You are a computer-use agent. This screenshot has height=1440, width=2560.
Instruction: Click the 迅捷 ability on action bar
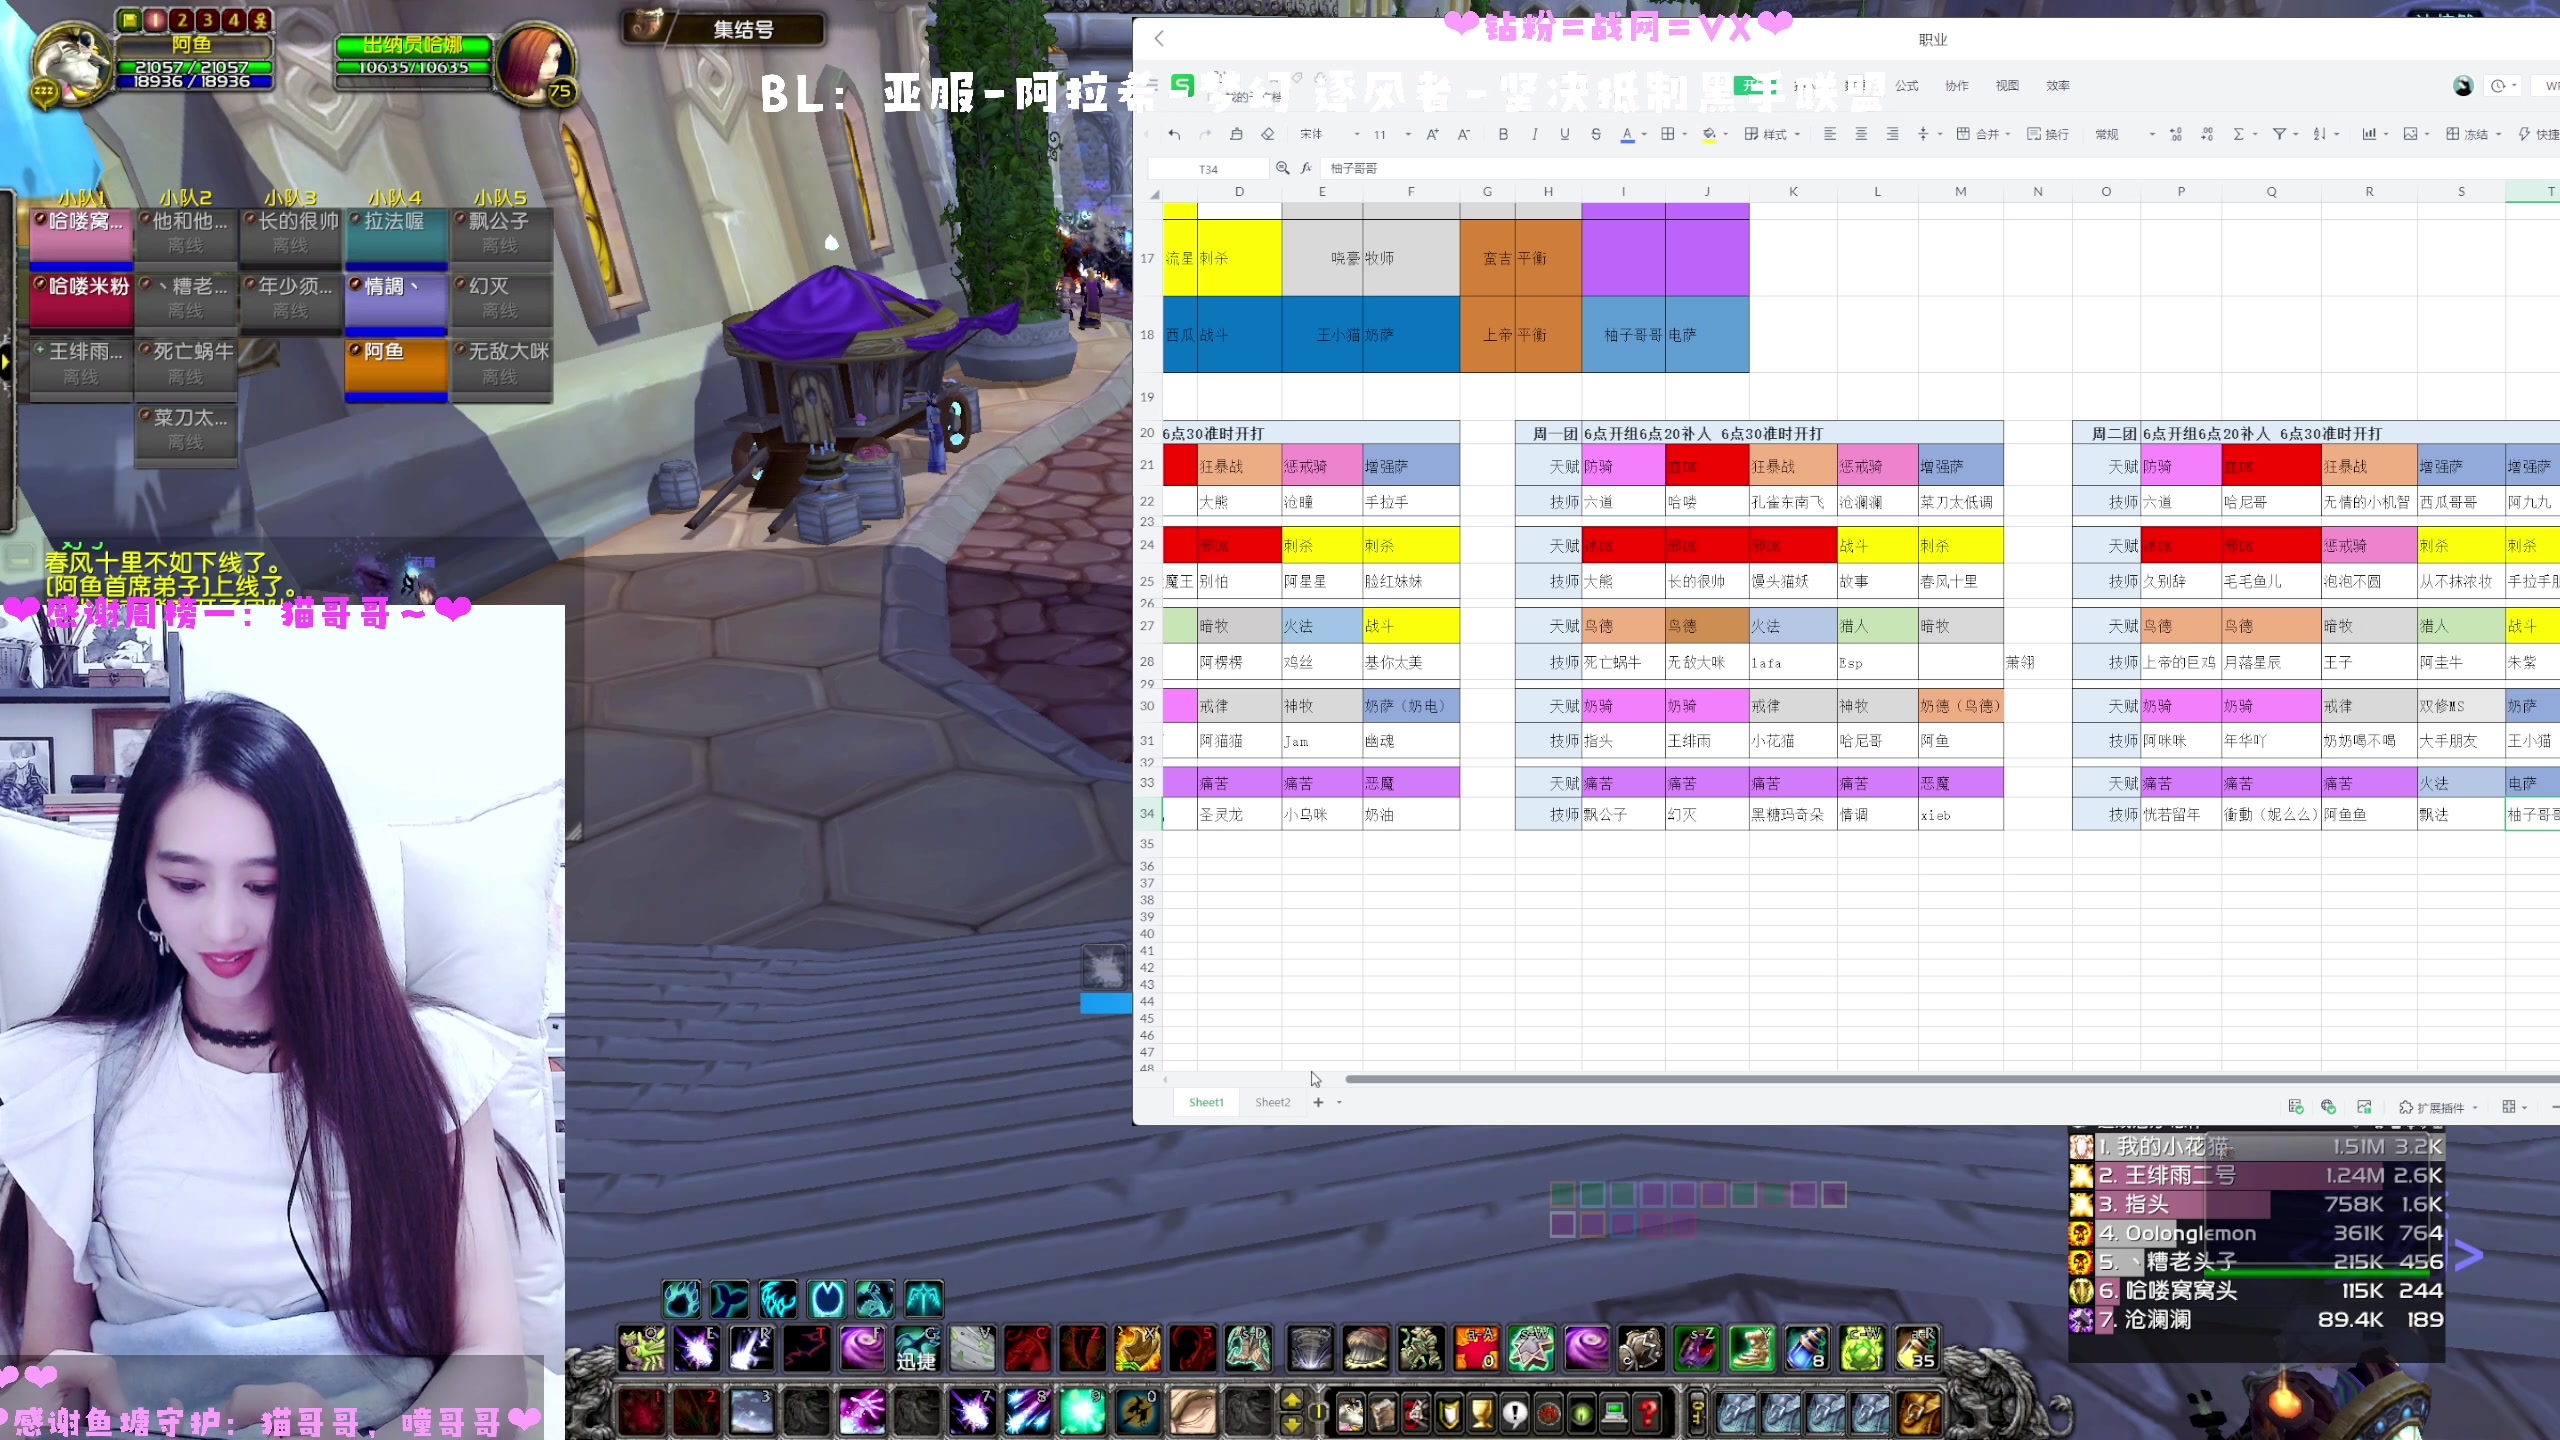(916, 1349)
